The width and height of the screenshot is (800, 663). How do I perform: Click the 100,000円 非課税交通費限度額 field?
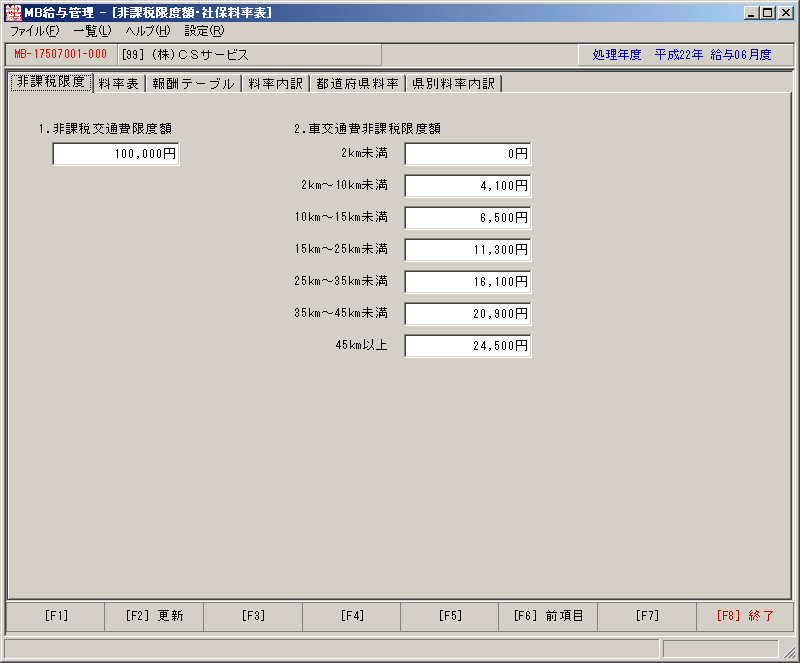pos(116,154)
